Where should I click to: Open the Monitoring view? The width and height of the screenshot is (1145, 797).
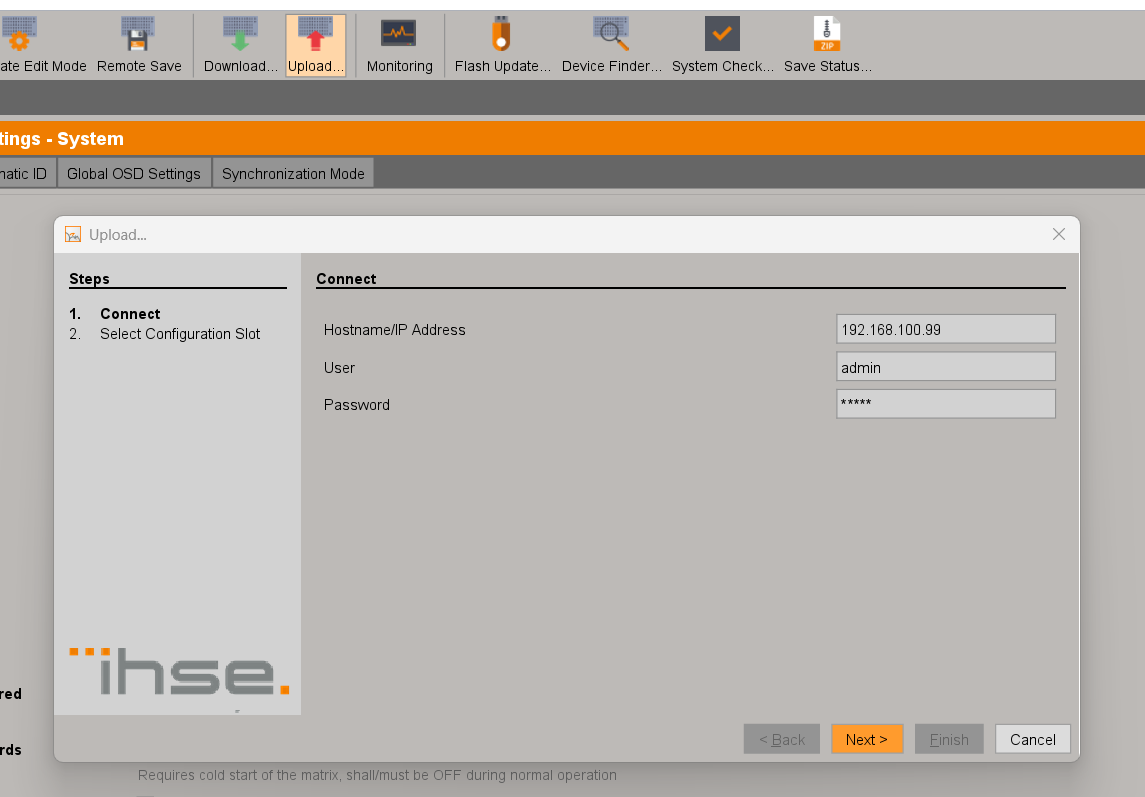coord(399,37)
